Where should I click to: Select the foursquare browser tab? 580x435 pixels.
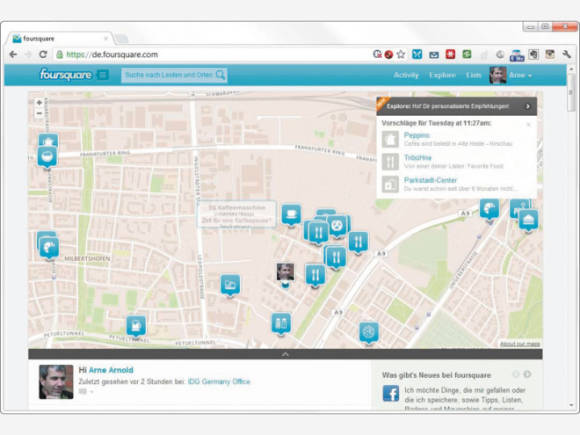click(59, 38)
